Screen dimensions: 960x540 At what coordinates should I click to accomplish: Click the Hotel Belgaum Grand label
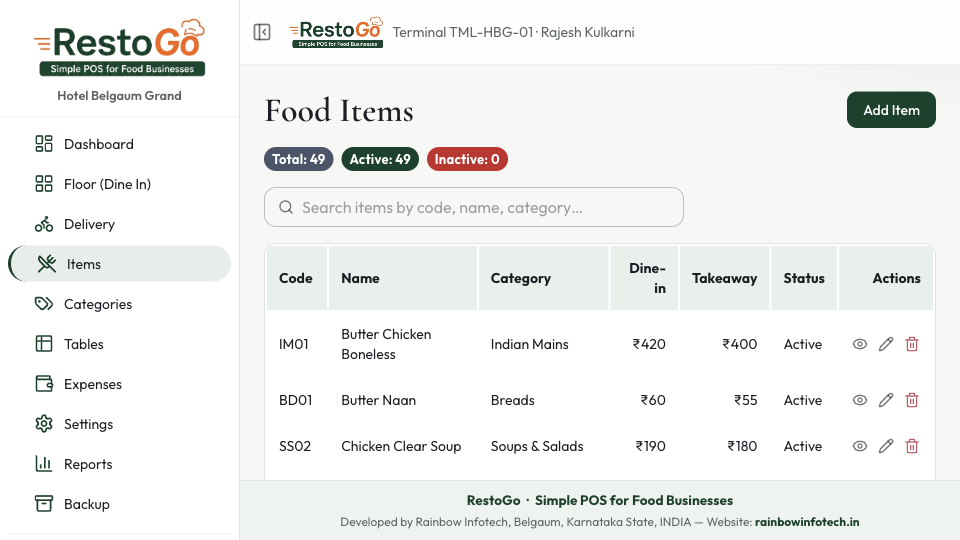tap(119, 96)
